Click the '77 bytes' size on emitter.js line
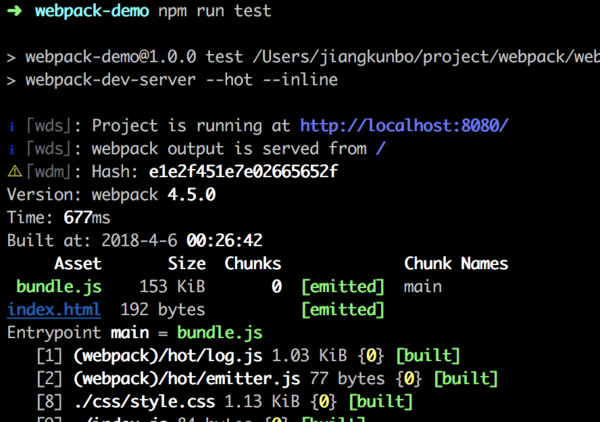The width and height of the screenshot is (600, 422). click(x=347, y=379)
